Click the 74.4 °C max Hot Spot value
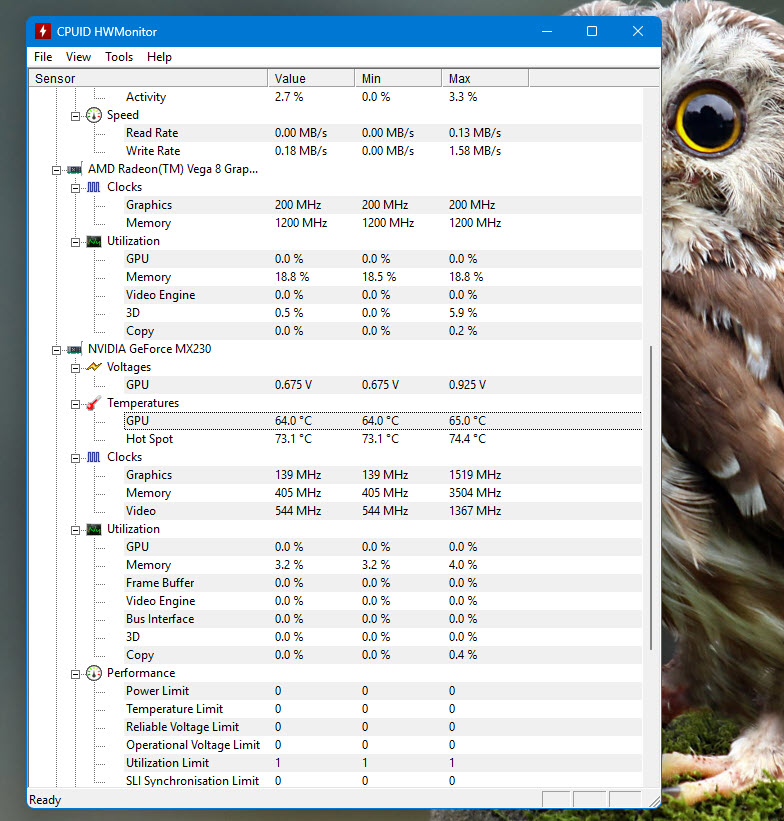Viewport: 784px width, 821px height. (467, 439)
